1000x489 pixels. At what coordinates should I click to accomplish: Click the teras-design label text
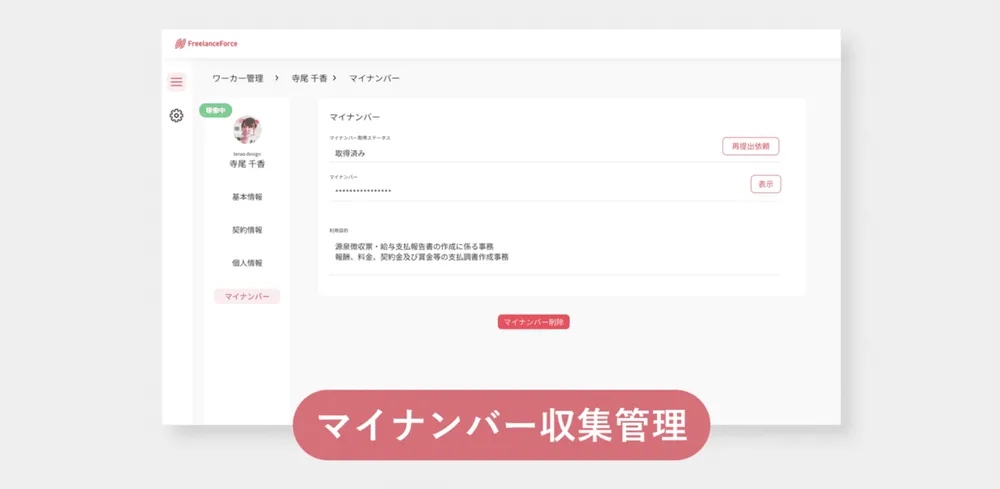click(x=247, y=154)
